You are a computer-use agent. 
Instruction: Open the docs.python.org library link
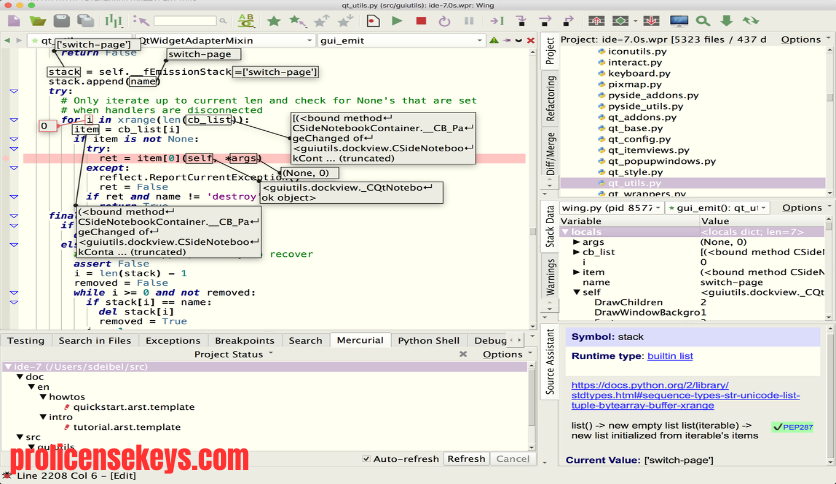(x=685, y=395)
